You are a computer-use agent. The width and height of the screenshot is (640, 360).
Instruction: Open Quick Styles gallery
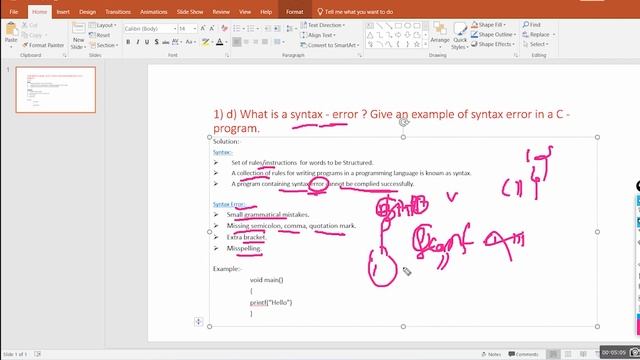pyautogui.click(x=460, y=36)
